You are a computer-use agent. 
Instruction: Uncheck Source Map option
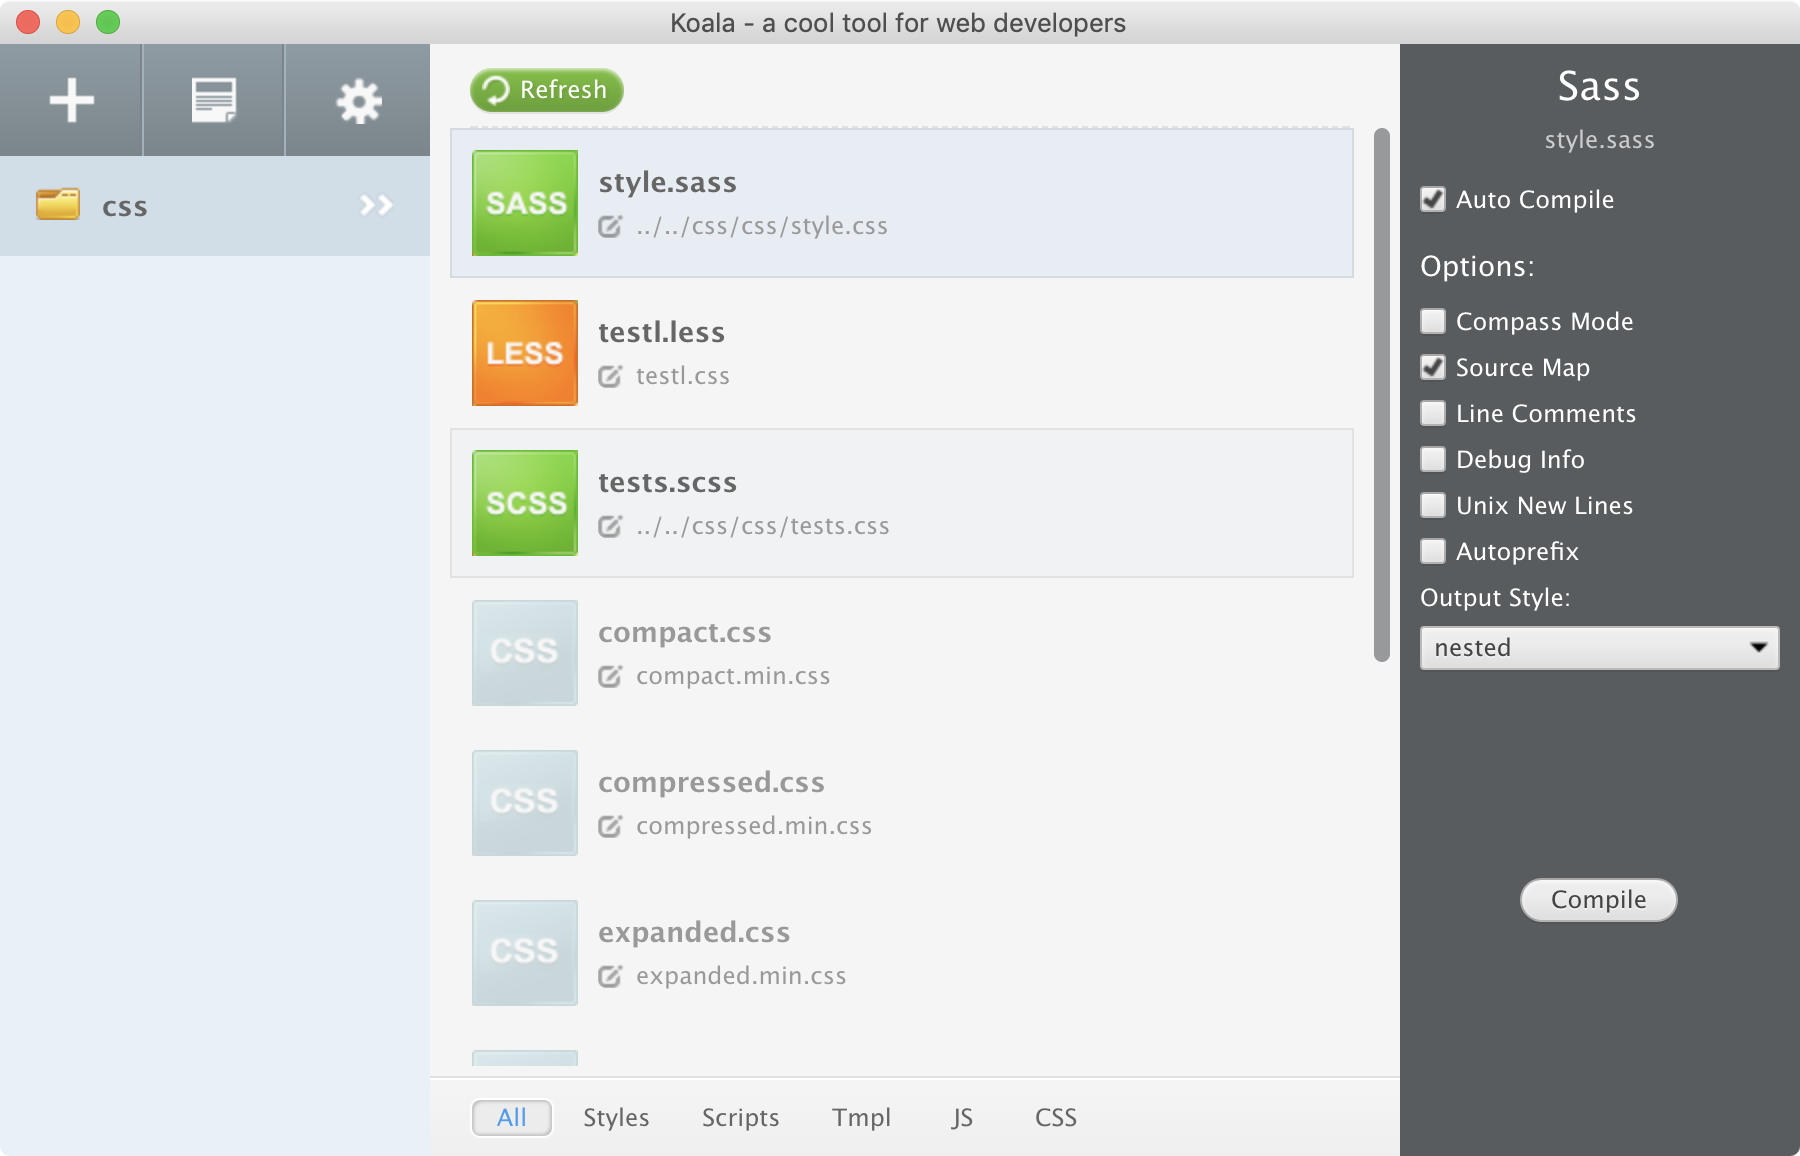1433,367
